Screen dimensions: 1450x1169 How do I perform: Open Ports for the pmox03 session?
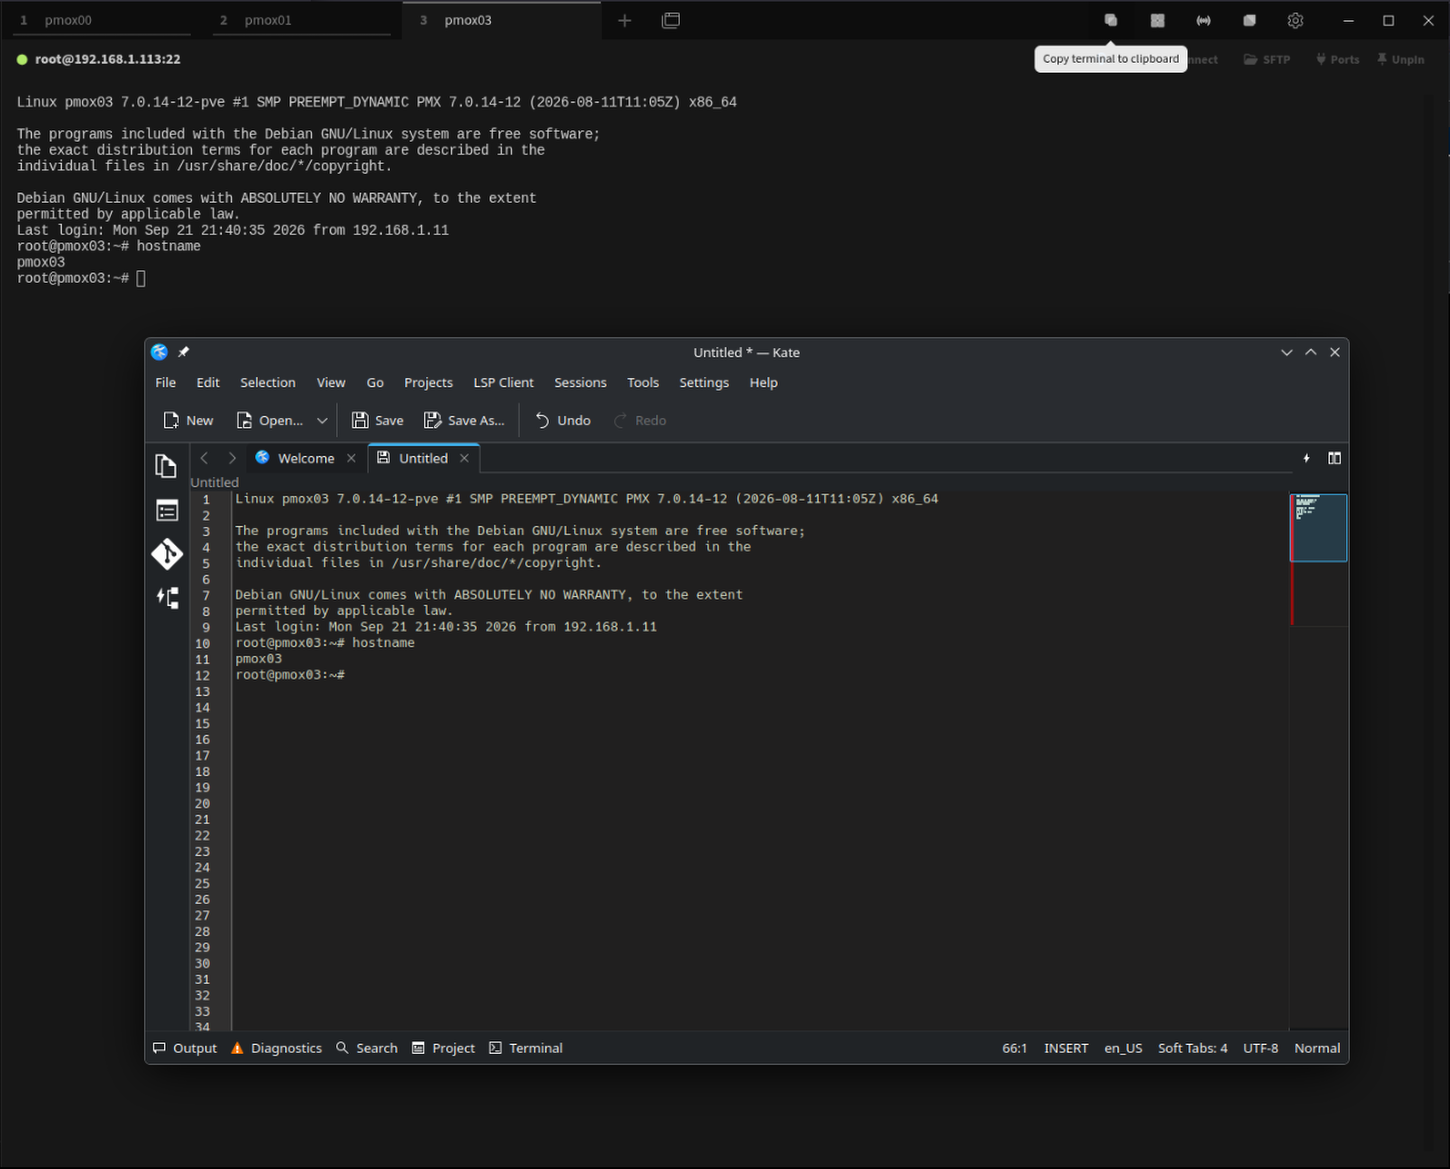[1338, 59]
